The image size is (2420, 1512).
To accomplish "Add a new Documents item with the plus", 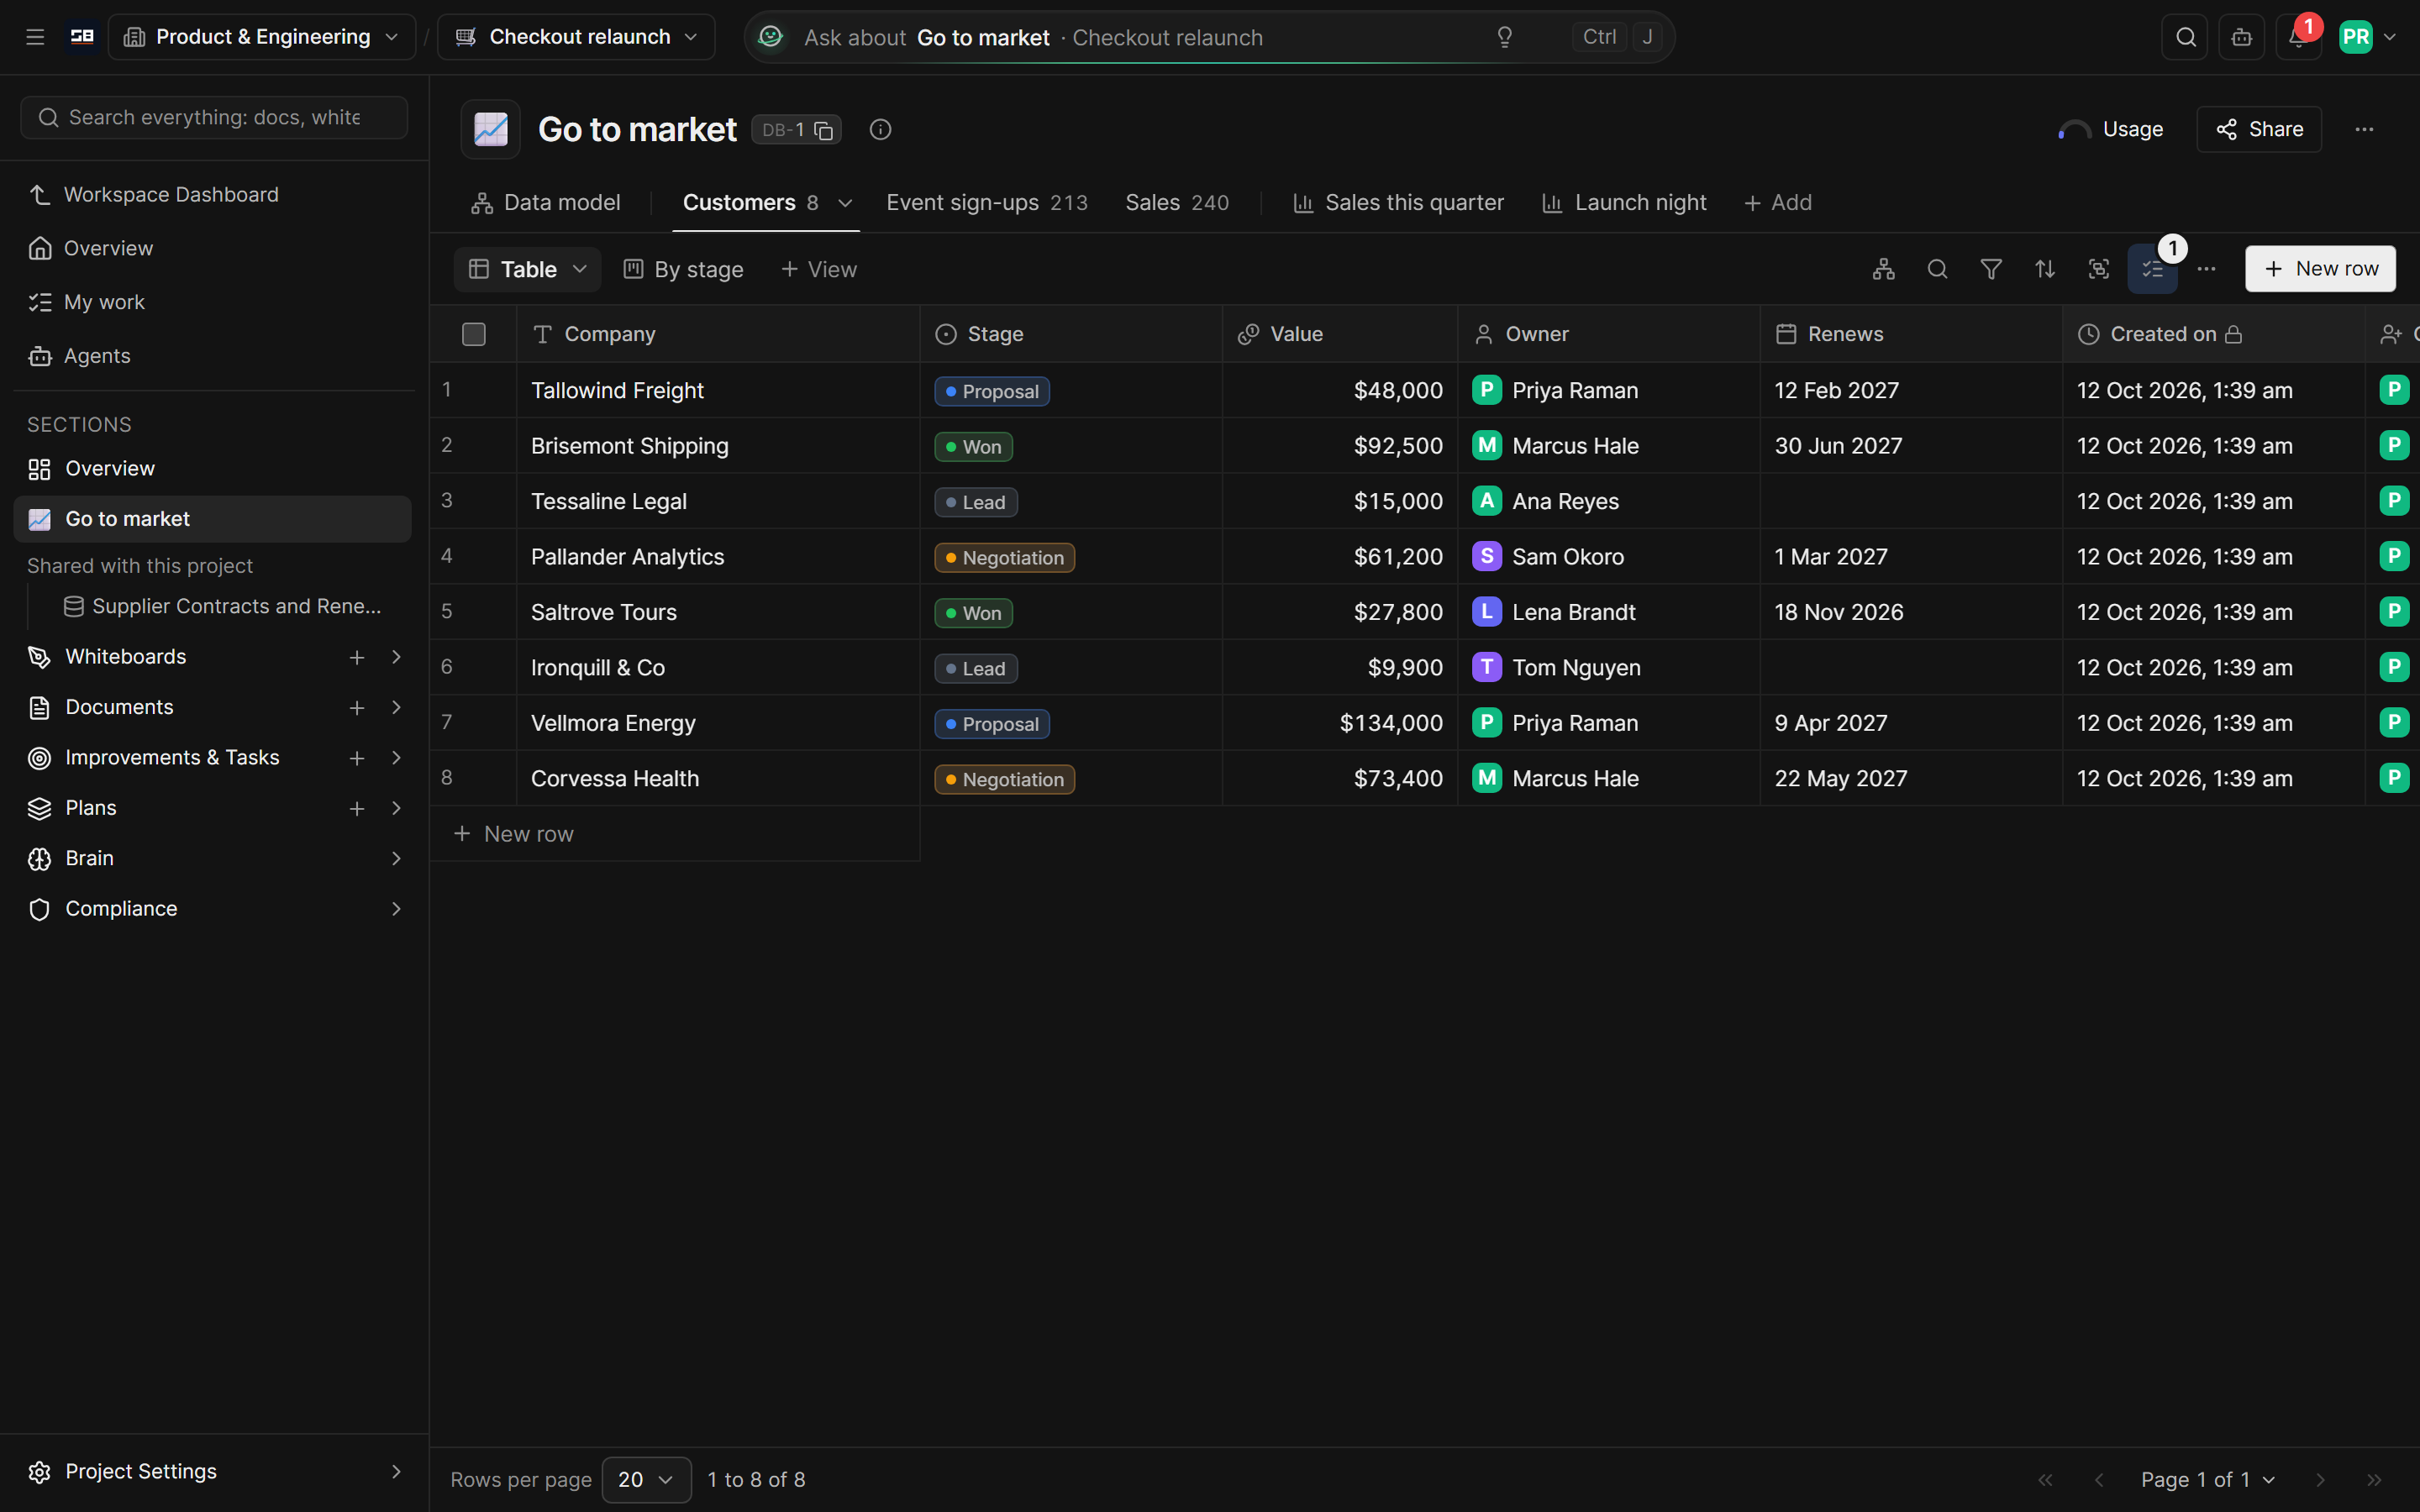I will tap(356, 708).
